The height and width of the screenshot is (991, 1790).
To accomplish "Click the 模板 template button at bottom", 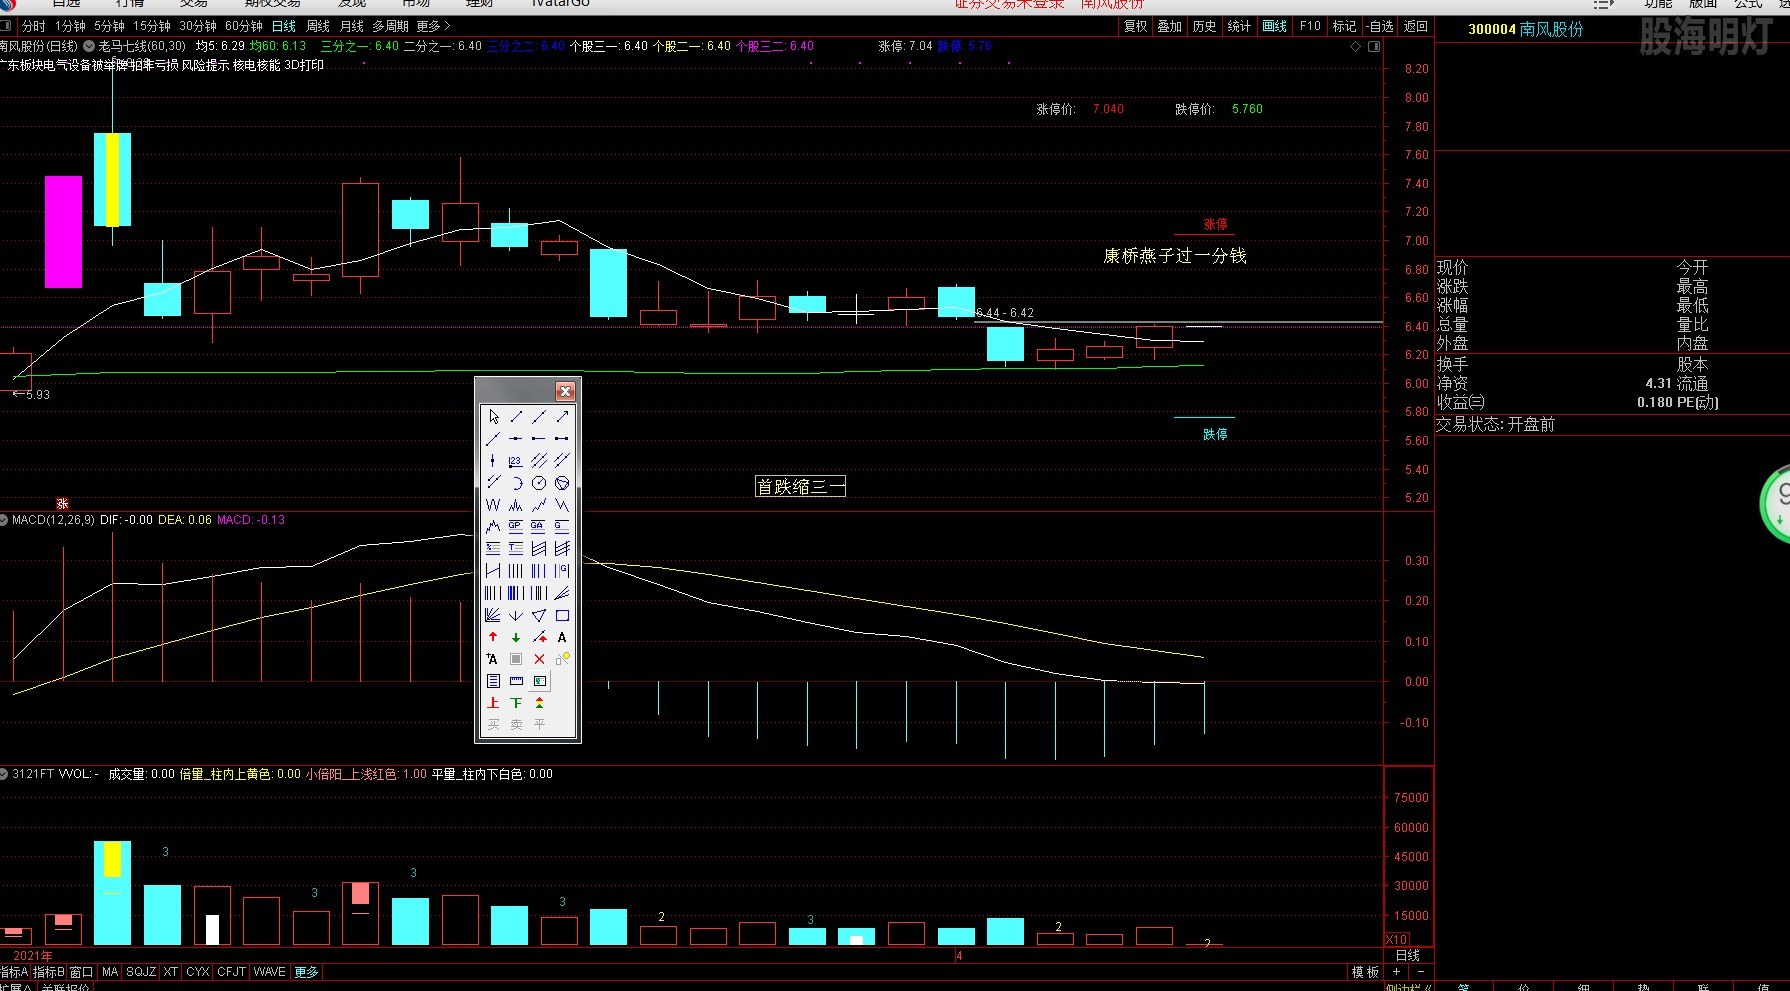I will [x=1365, y=972].
